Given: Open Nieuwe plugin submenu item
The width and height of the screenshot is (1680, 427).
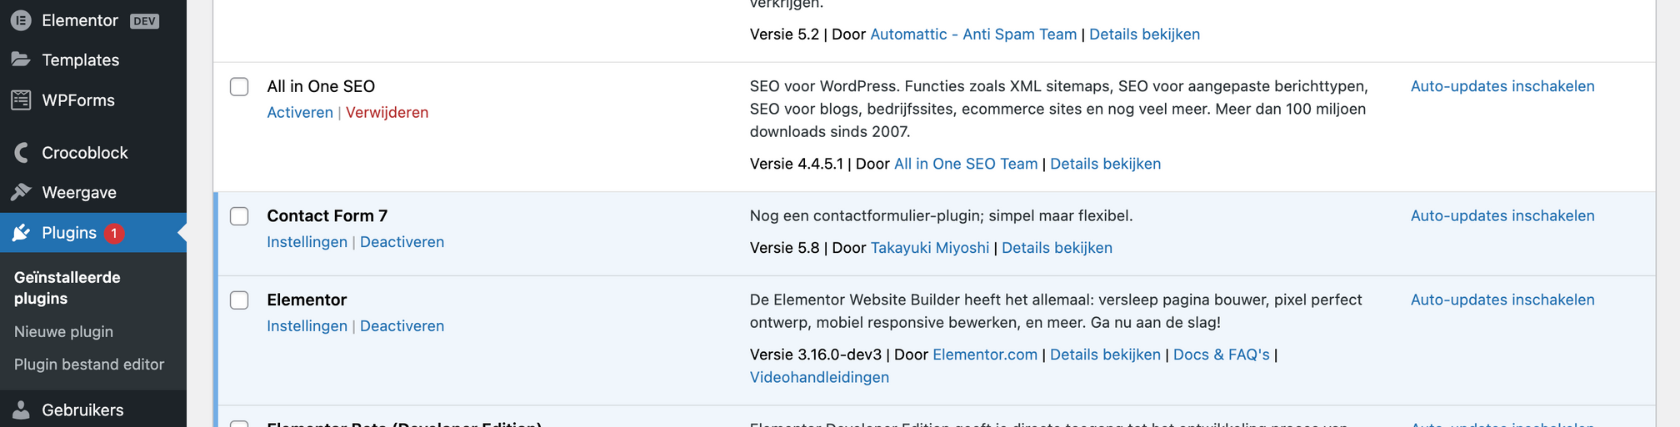Looking at the screenshot, I should pyautogui.click(x=64, y=332).
